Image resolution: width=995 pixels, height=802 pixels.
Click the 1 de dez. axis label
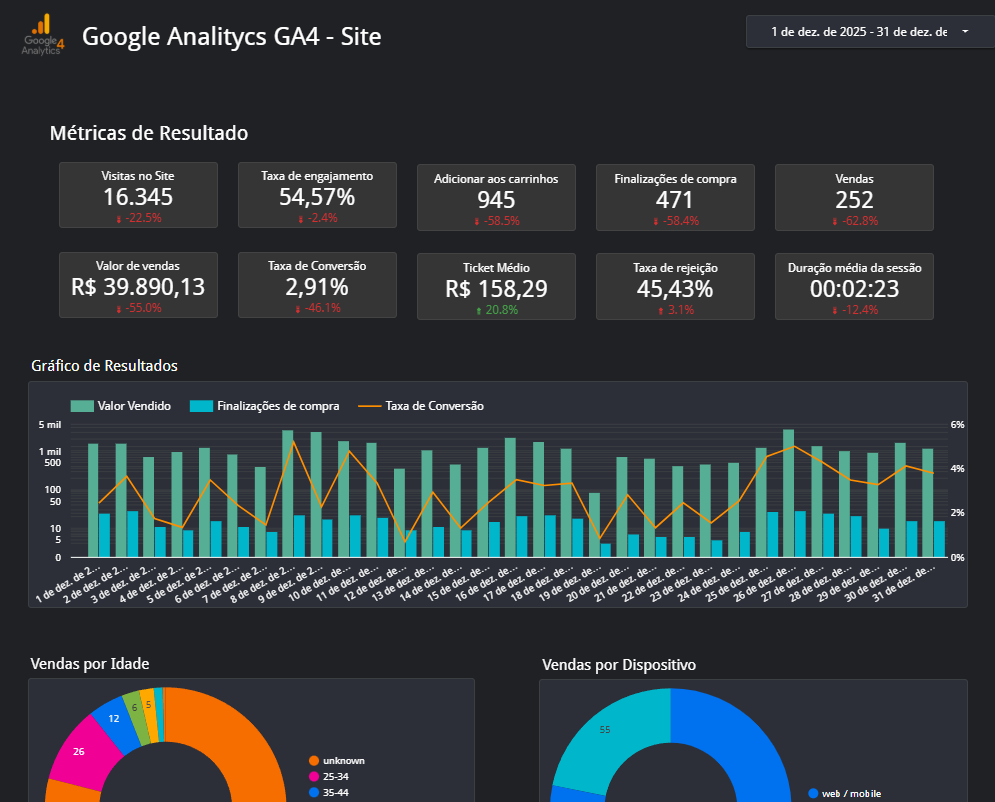68,583
